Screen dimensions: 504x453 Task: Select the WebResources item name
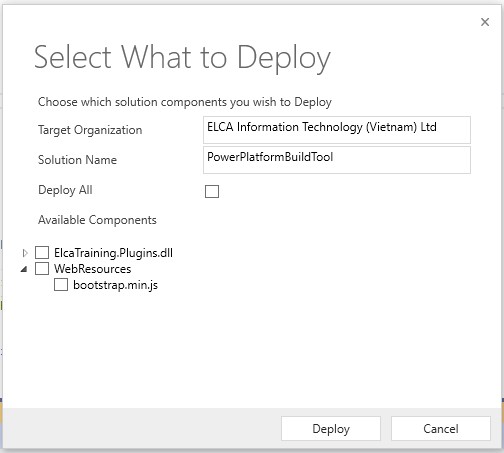(92, 269)
